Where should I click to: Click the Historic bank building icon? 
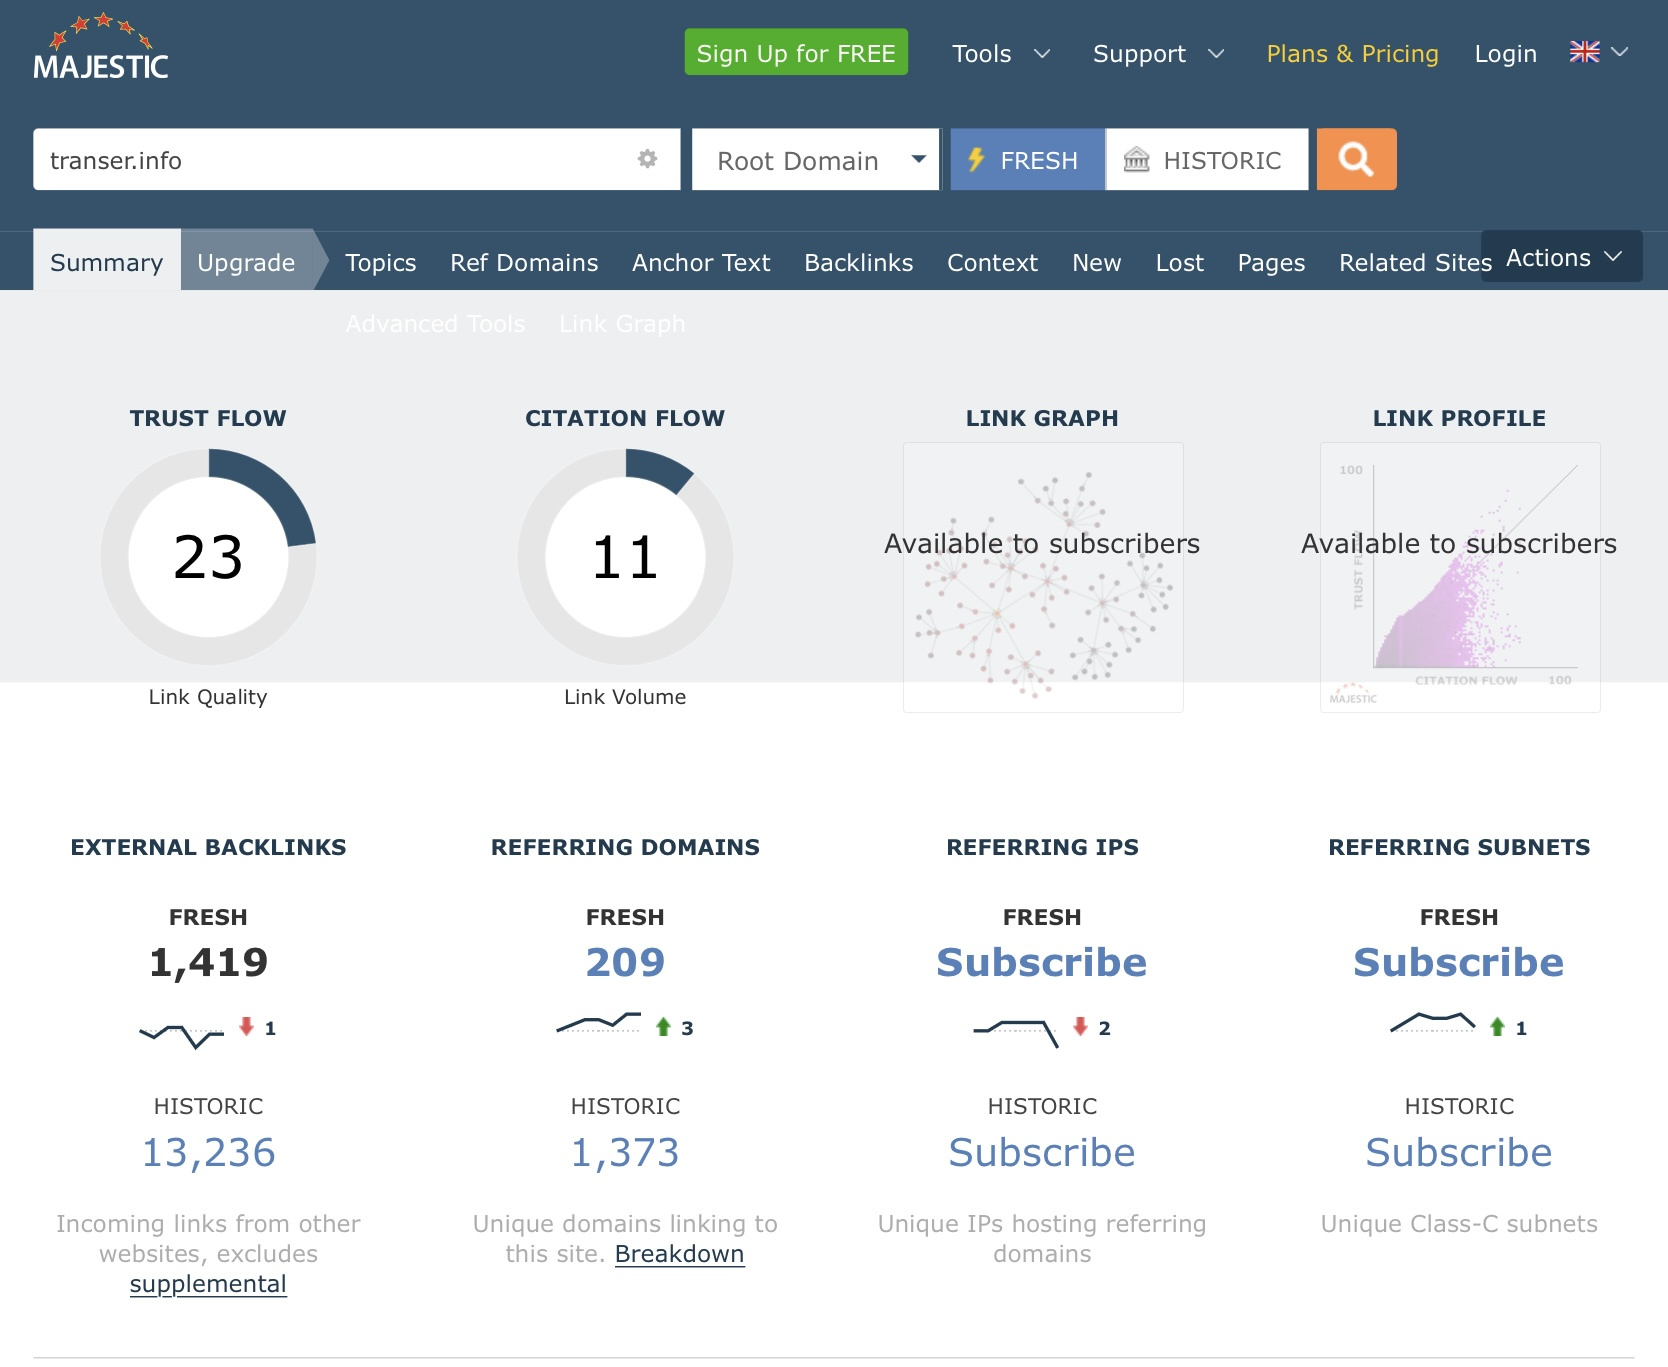click(1137, 160)
